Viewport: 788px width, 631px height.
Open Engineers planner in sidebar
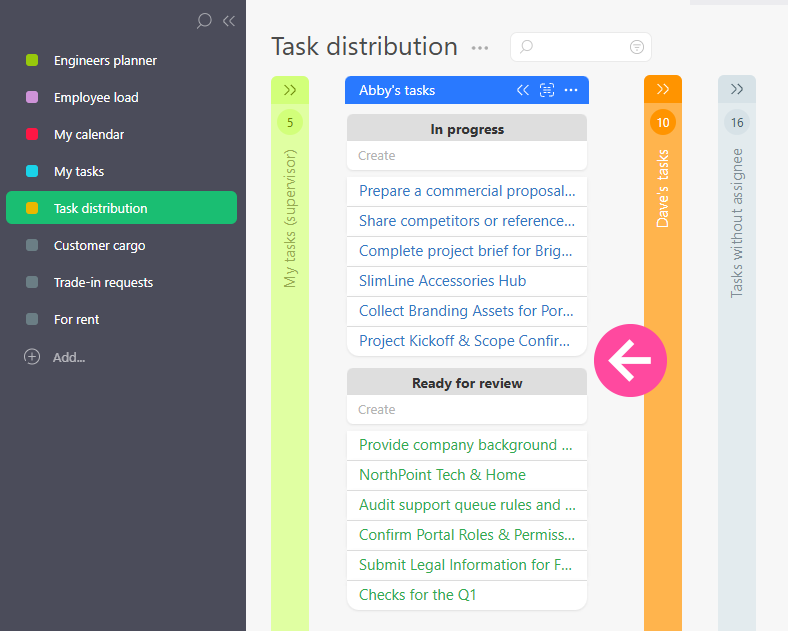click(x=105, y=60)
